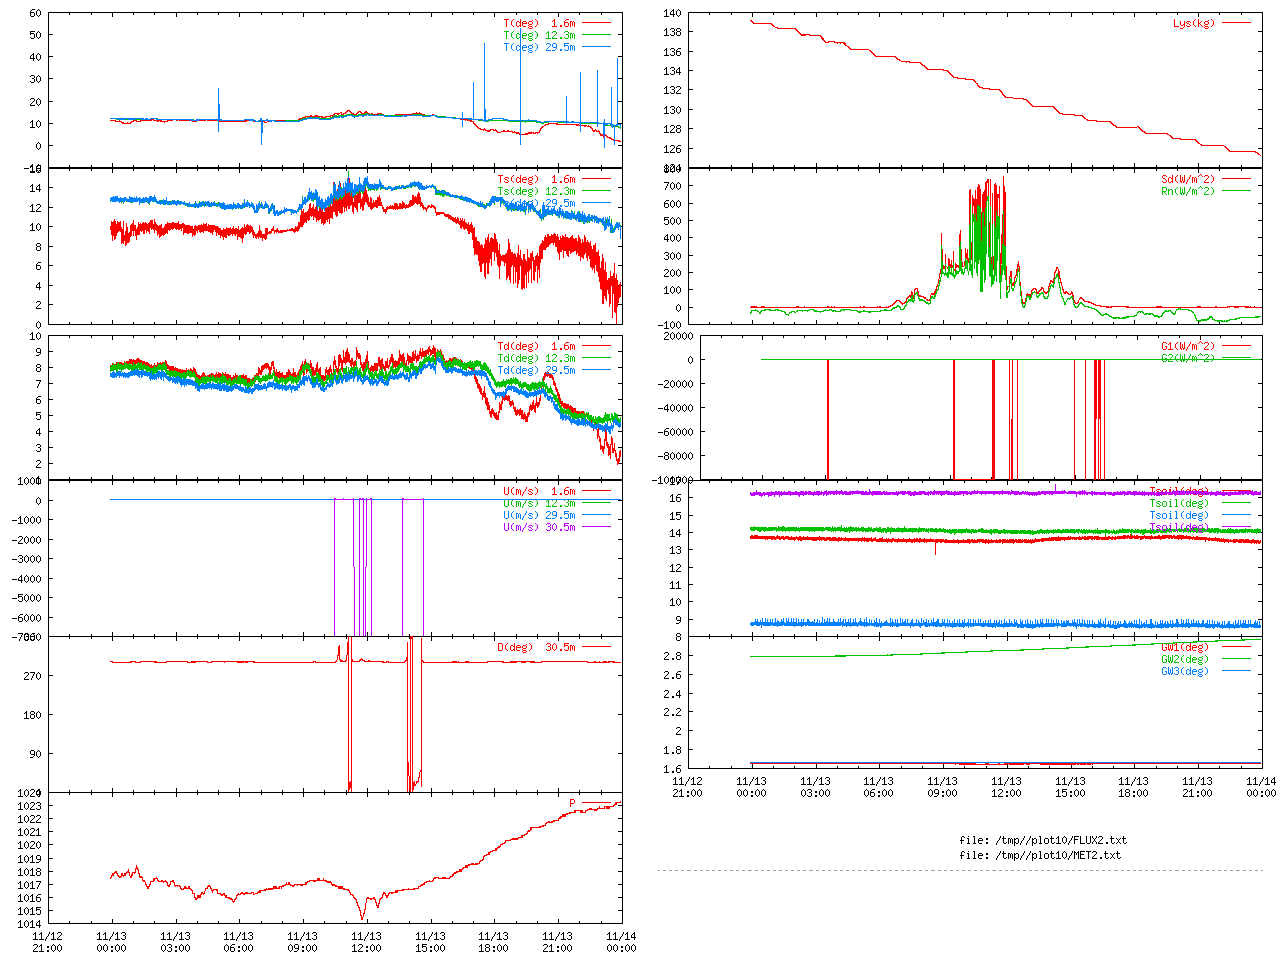Click the MET2.txt file path text
Viewport: 1280px width, 960px height.
1040,855
